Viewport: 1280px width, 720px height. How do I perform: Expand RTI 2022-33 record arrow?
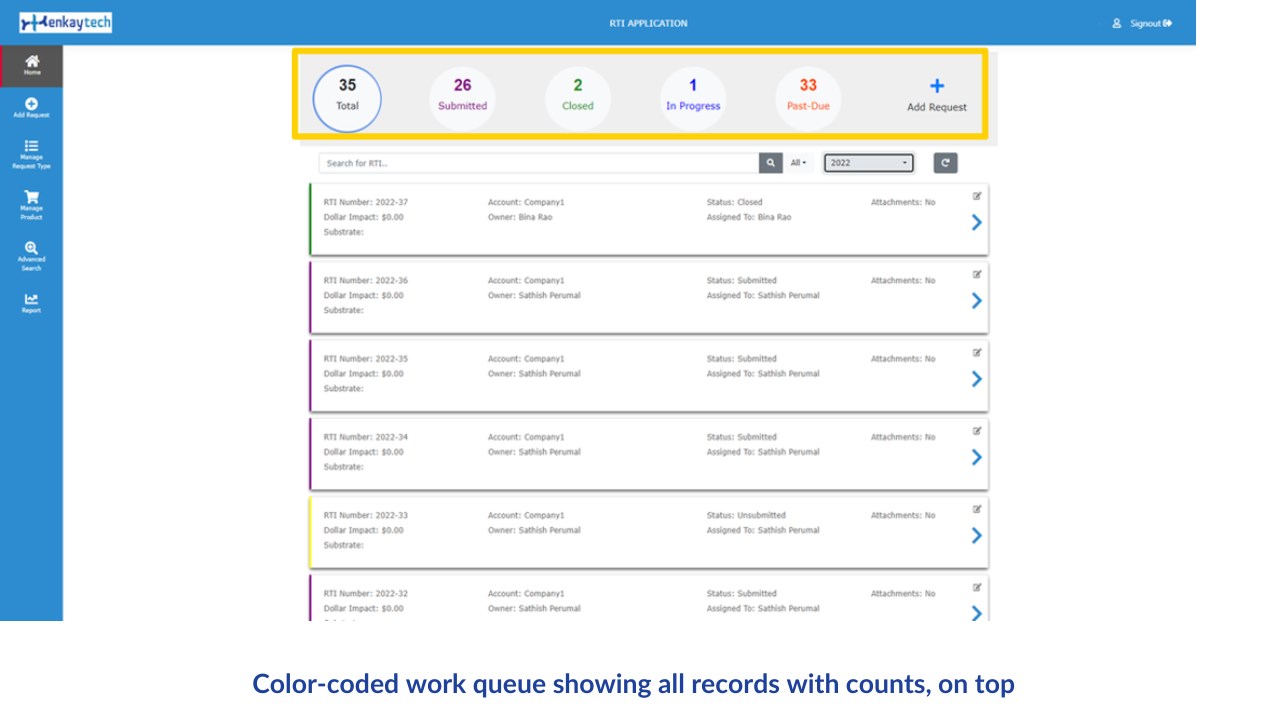(x=977, y=536)
